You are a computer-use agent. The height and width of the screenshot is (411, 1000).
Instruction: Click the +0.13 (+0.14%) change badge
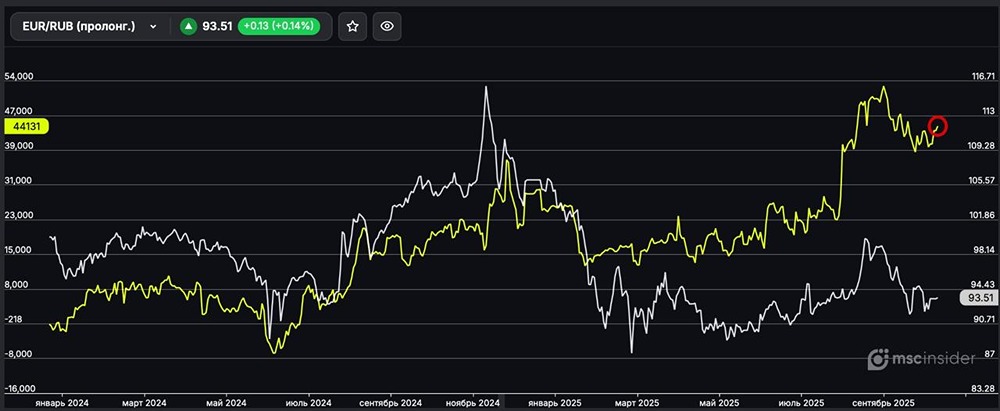tap(278, 26)
